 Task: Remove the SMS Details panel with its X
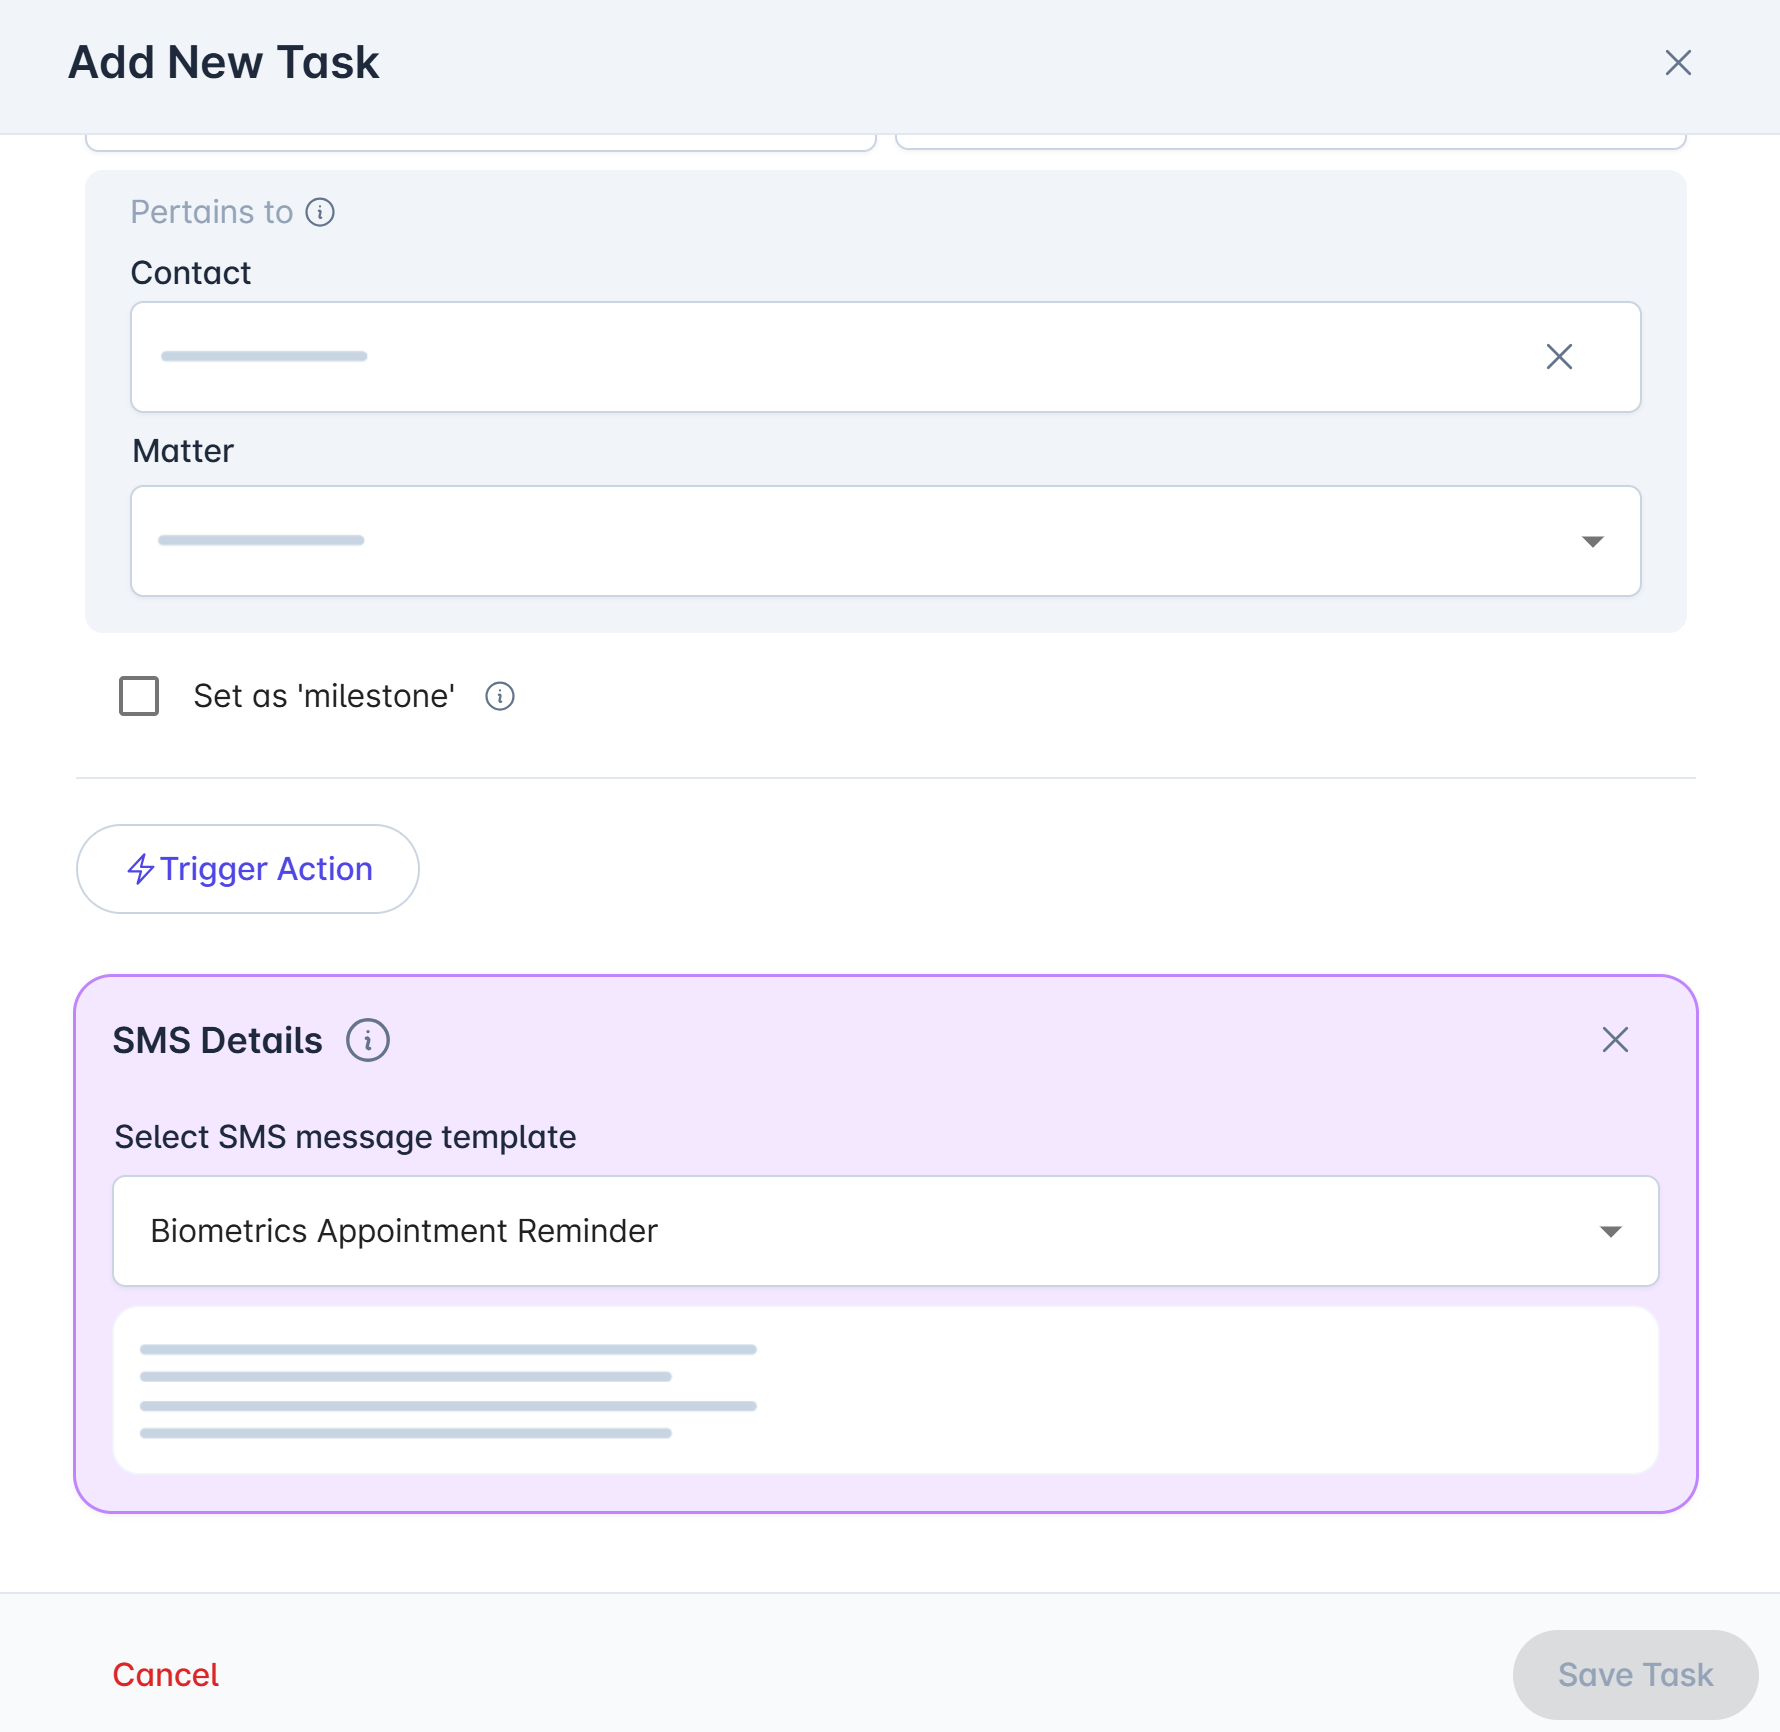(1615, 1040)
